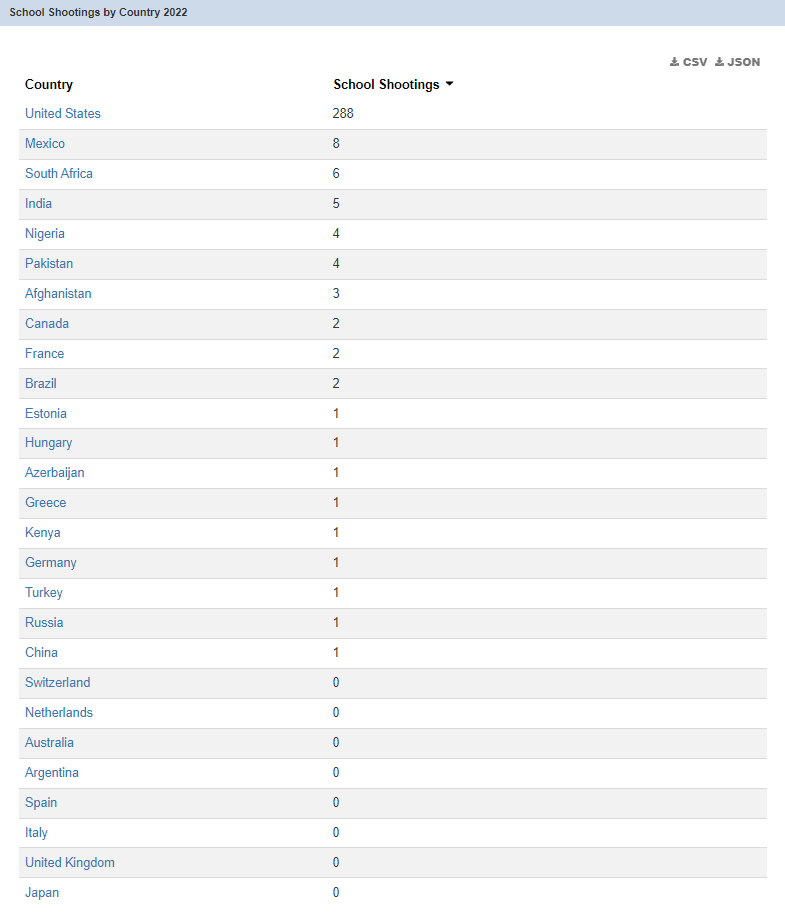
Task: Open the Switzerland link
Action: [58, 683]
